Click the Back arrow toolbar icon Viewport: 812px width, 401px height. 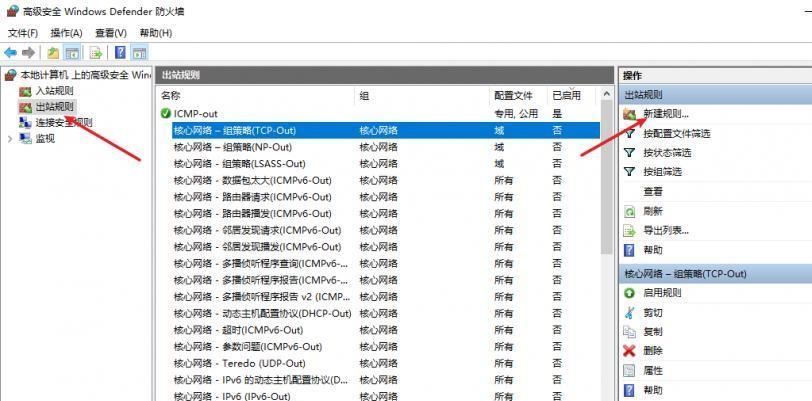point(10,52)
